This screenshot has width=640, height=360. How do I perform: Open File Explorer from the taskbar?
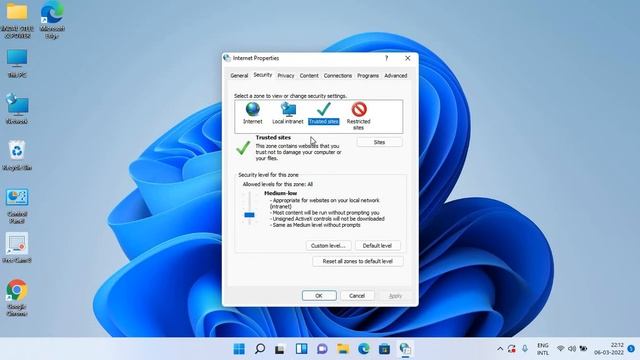click(343, 349)
